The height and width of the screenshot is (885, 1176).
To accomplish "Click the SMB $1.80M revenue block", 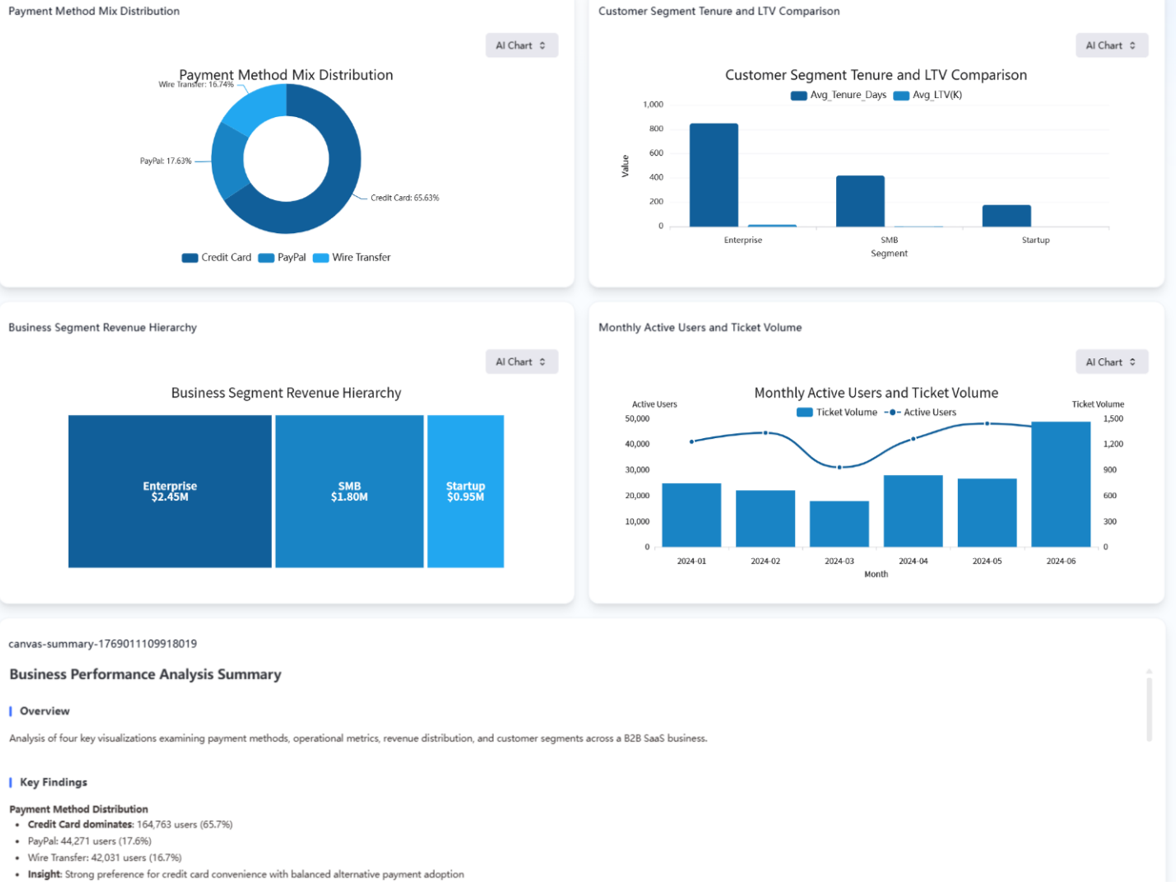I will (350, 491).
